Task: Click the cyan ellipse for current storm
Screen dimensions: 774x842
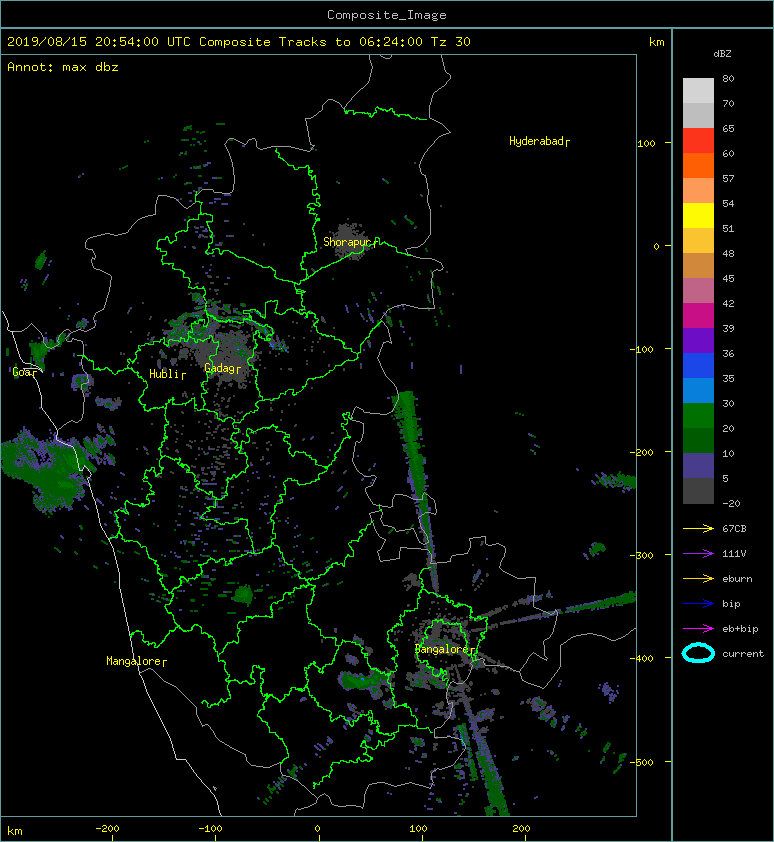Action: pos(698,653)
